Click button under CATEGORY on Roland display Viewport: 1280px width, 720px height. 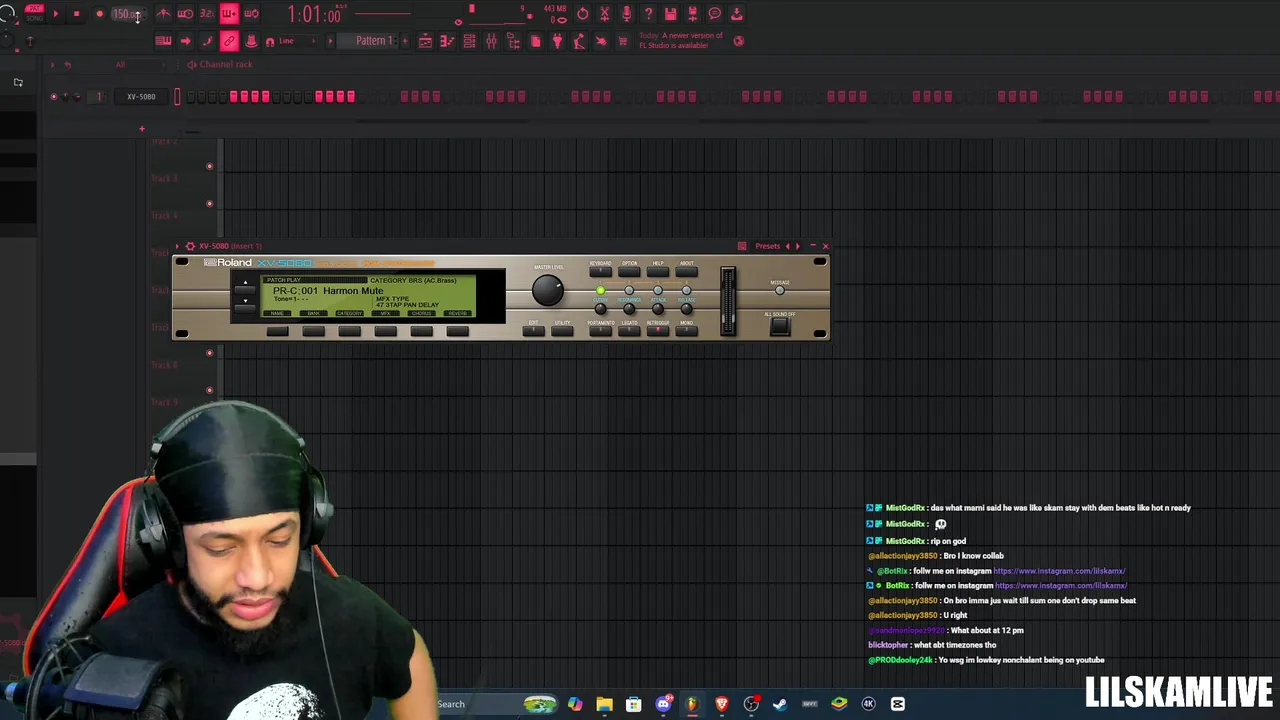point(349,331)
